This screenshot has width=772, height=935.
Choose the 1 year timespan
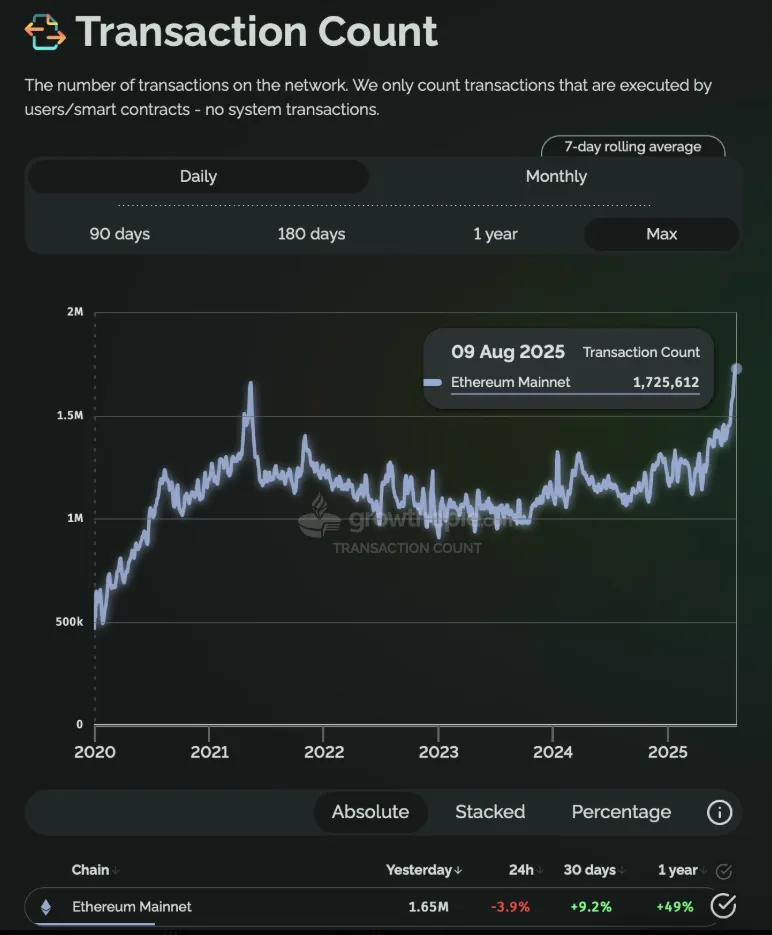495,234
